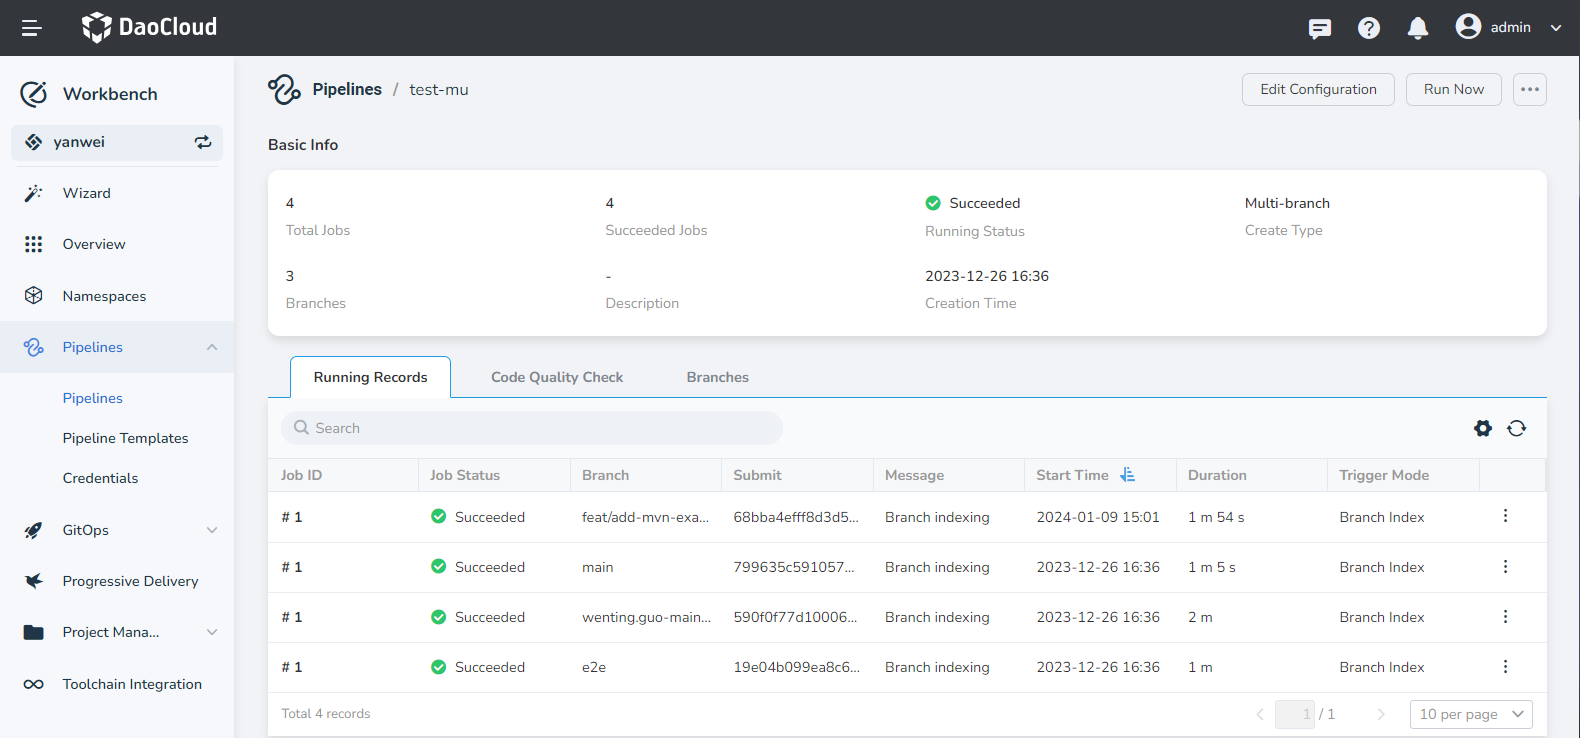Focus the Search input field
The image size is (1580, 738).
pyautogui.click(x=540, y=428)
